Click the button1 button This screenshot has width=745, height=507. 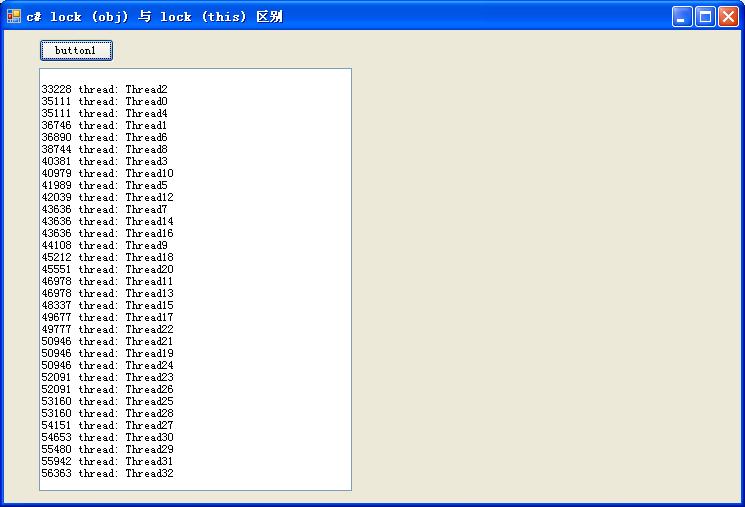click(x=76, y=50)
